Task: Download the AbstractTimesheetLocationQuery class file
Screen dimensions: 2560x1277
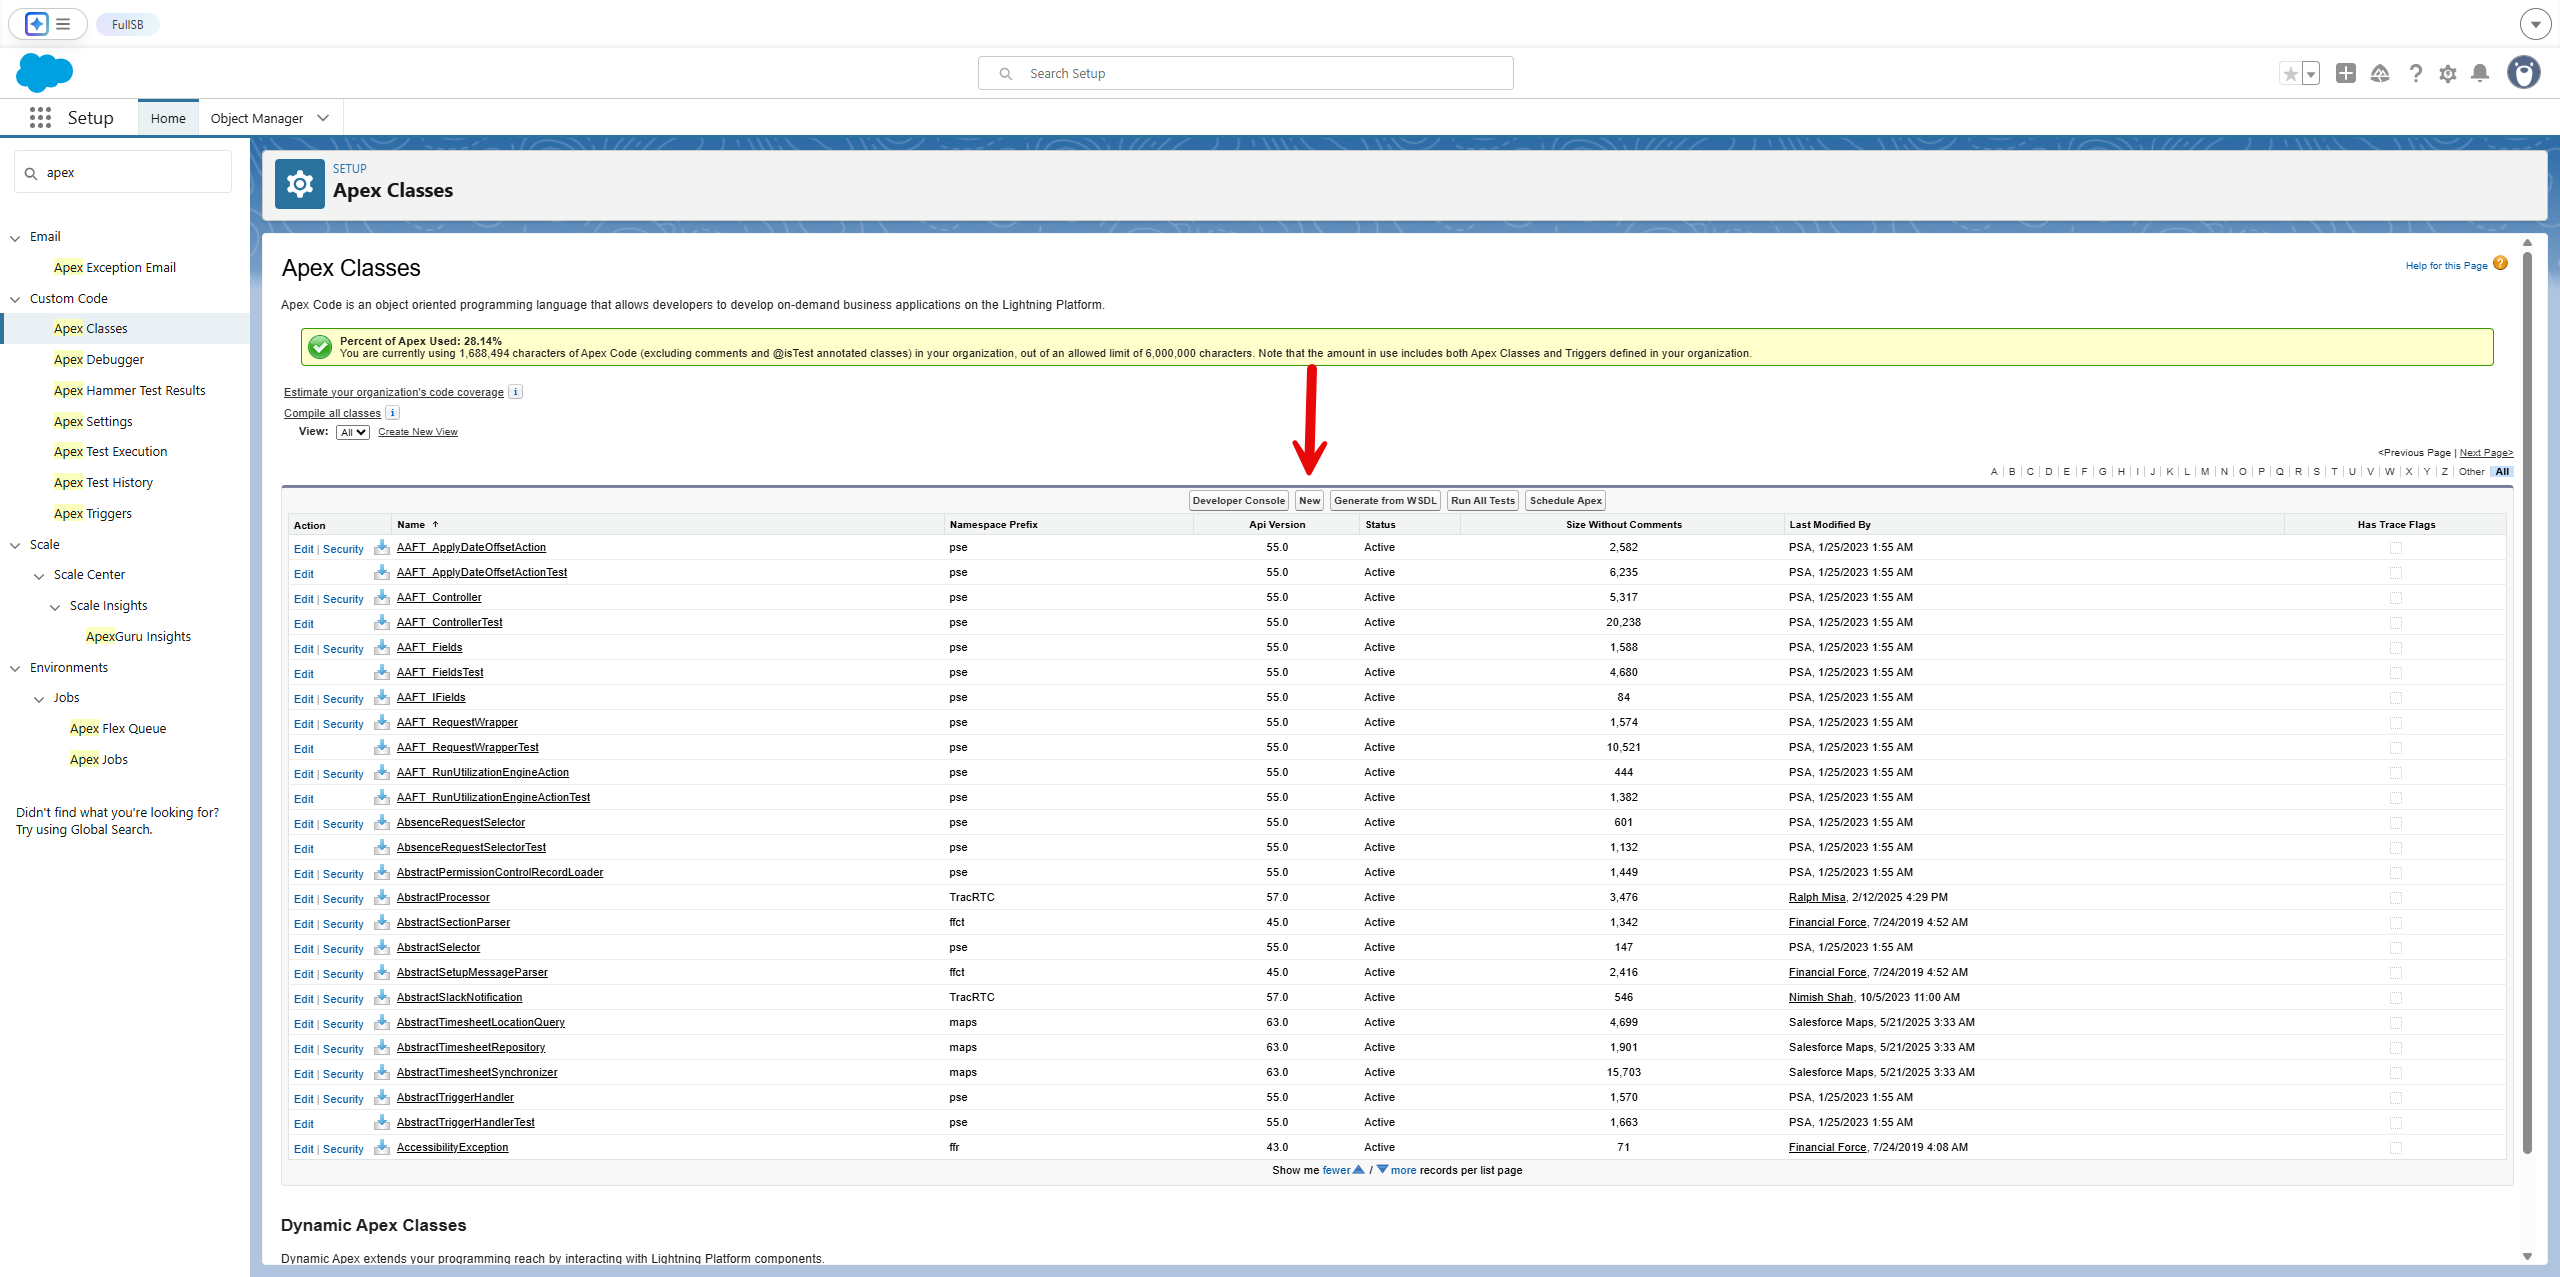Action: (x=382, y=1022)
